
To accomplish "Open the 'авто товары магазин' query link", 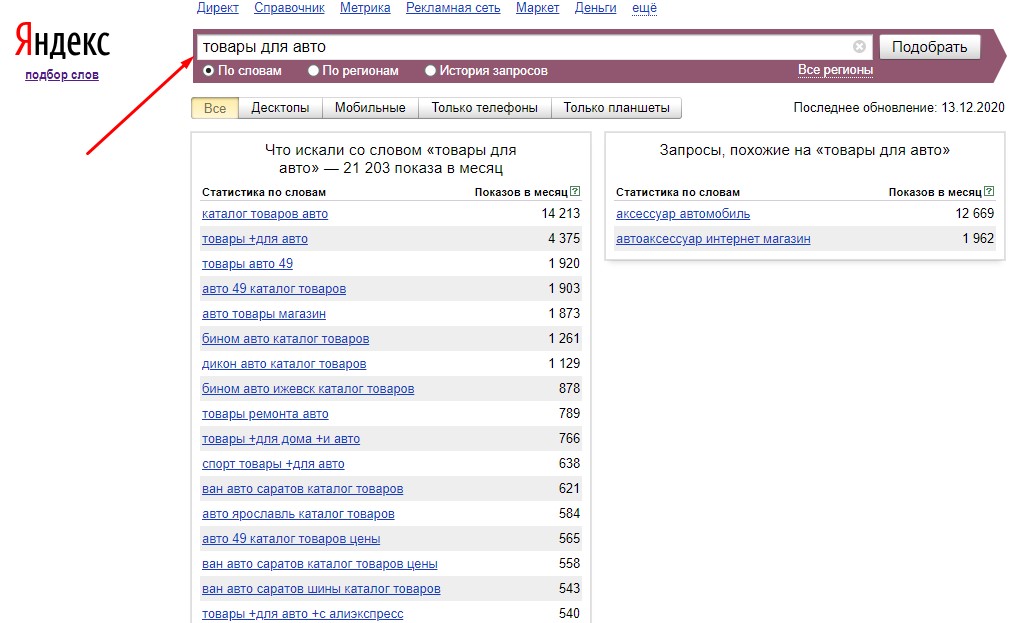I will tap(264, 314).
